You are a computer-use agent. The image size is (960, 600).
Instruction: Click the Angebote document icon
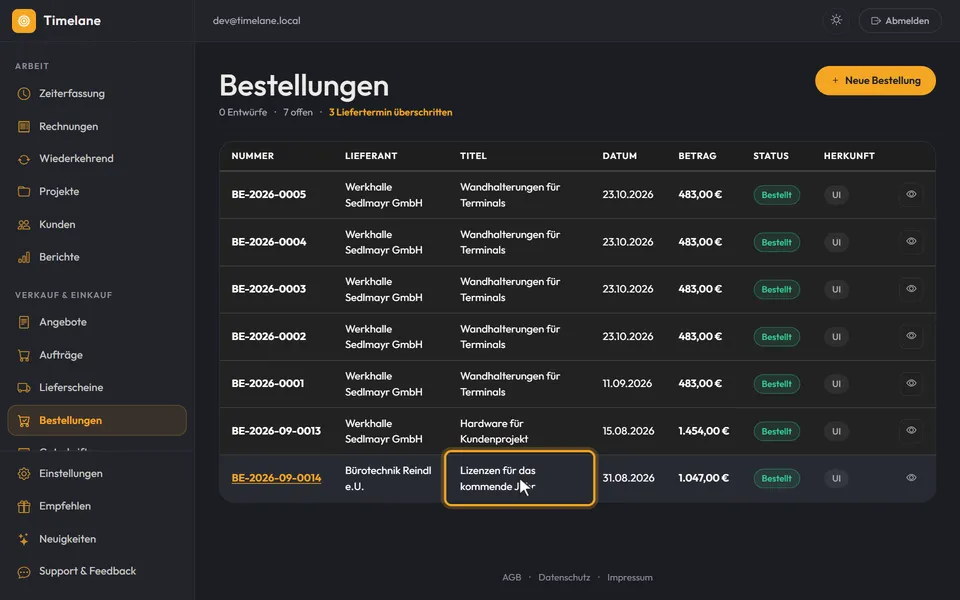click(x=24, y=322)
